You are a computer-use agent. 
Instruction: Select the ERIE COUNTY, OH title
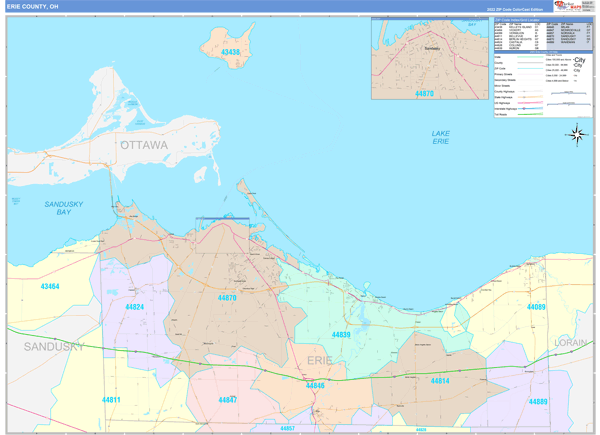point(35,6)
